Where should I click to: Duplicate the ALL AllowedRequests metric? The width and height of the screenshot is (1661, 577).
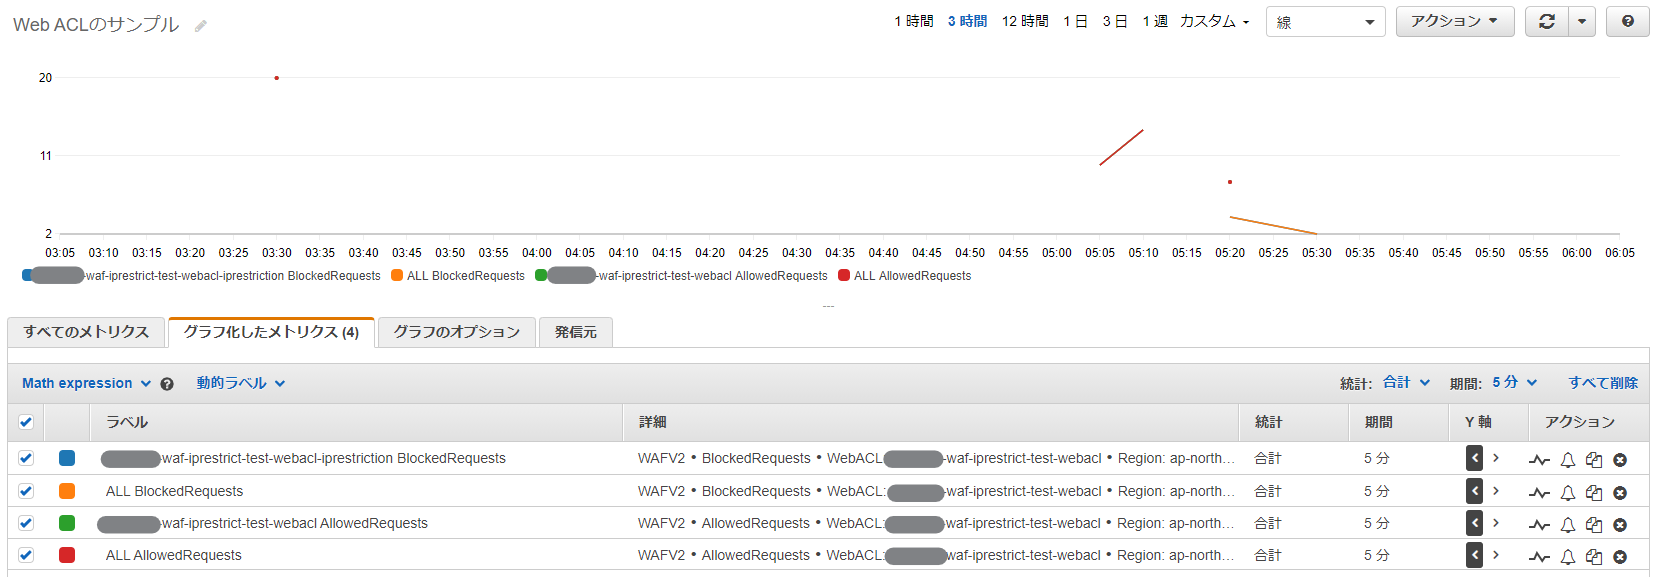pos(1594,557)
